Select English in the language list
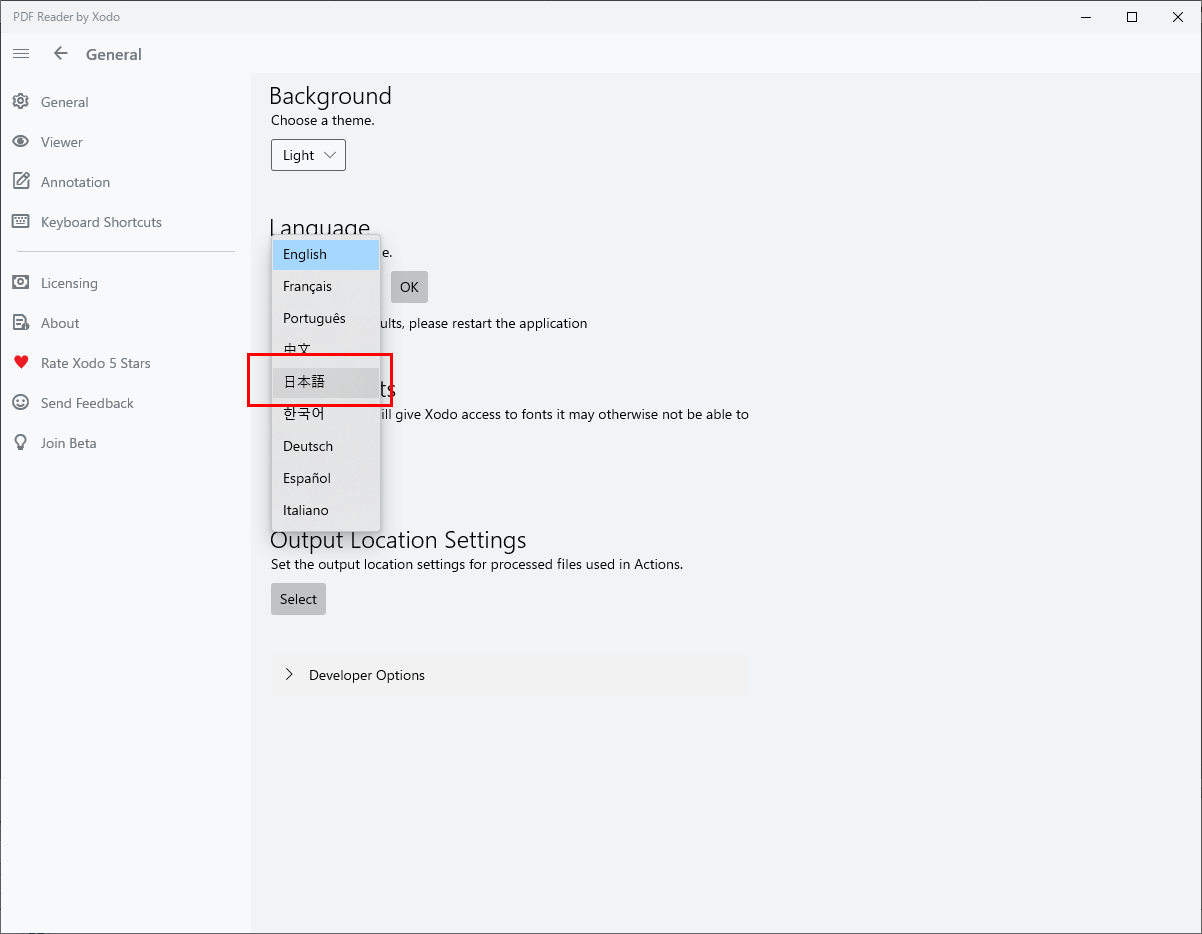Screen dimensions: 1202x934 click(326, 254)
